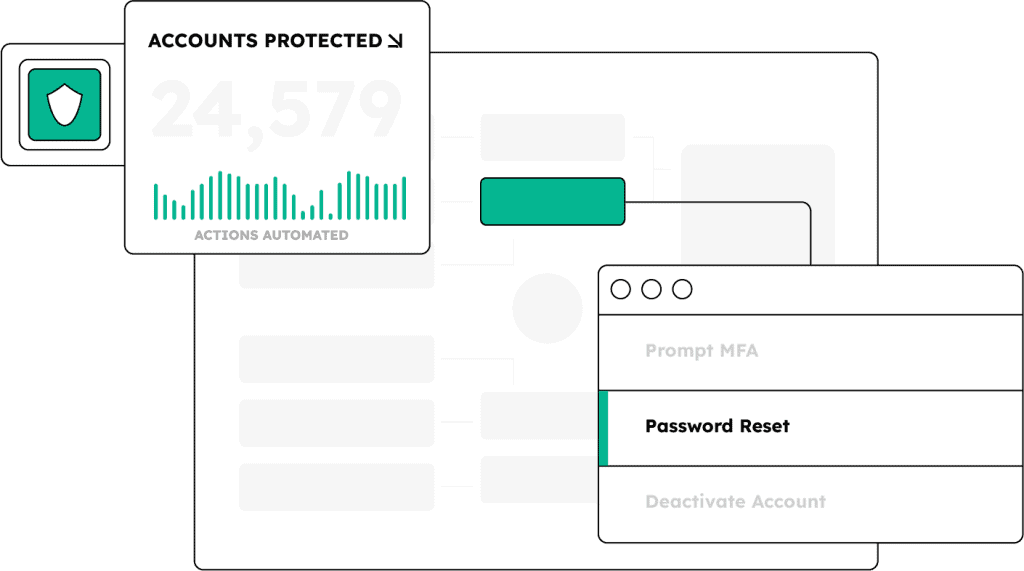Click the first circle in the window header
Image resolution: width=1024 pixels, height=571 pixels.
[x=620, y=289]
